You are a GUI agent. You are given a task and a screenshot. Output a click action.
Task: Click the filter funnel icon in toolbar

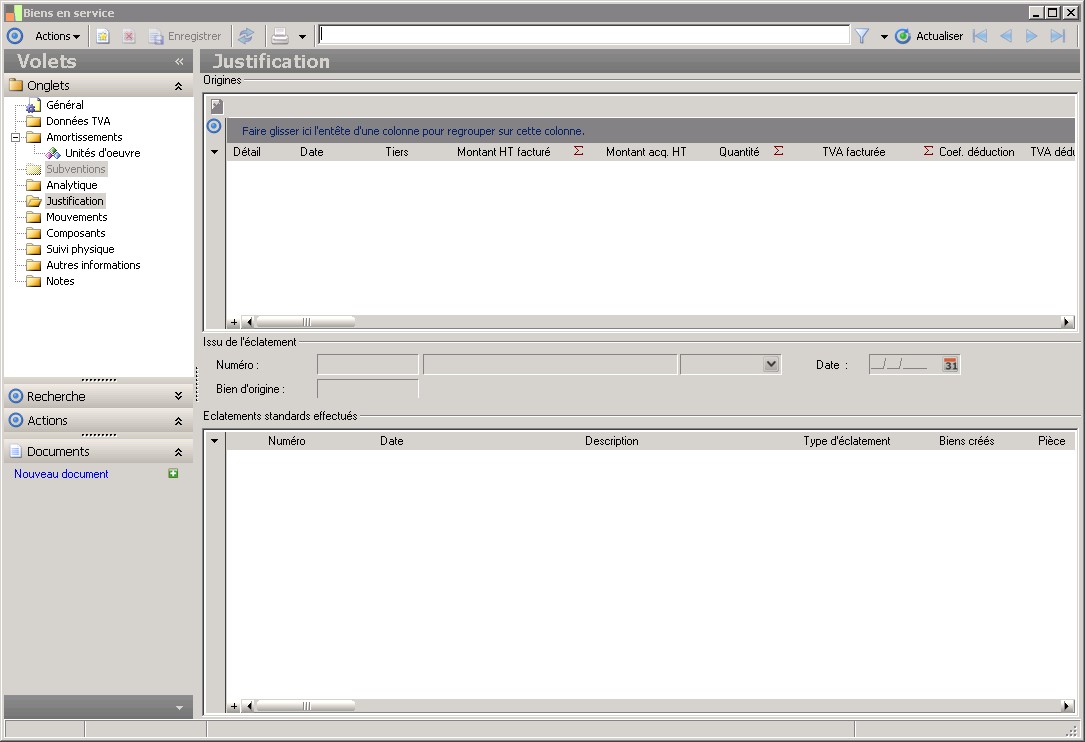pos(861,36)
